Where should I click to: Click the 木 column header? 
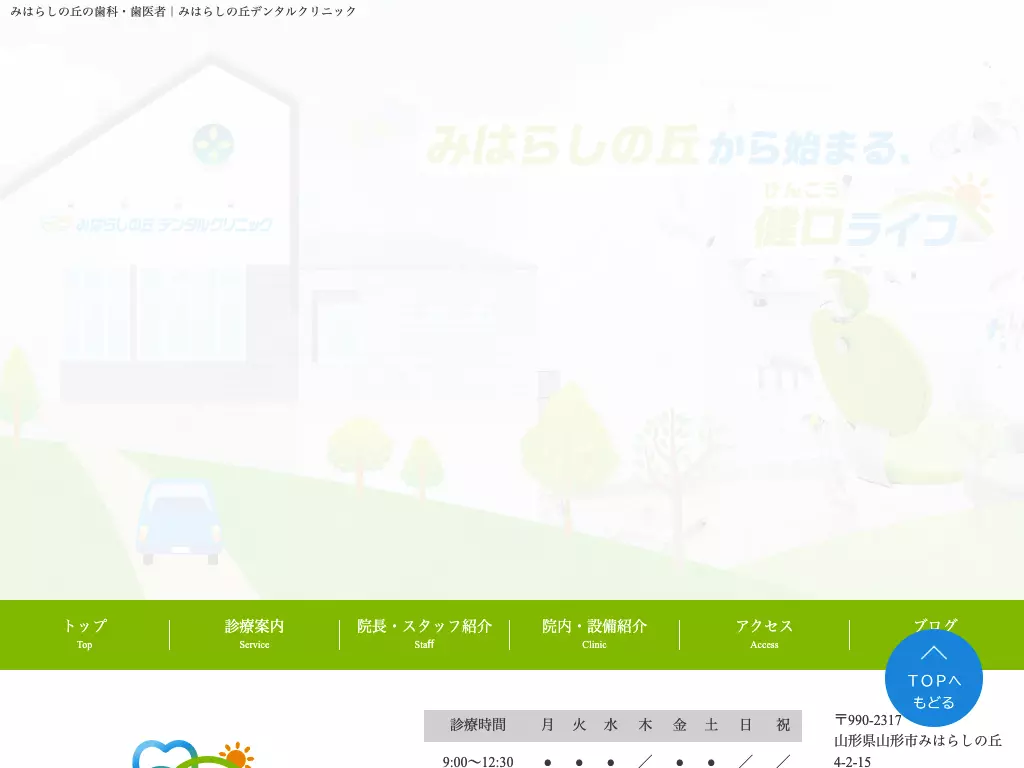point(645,725)
